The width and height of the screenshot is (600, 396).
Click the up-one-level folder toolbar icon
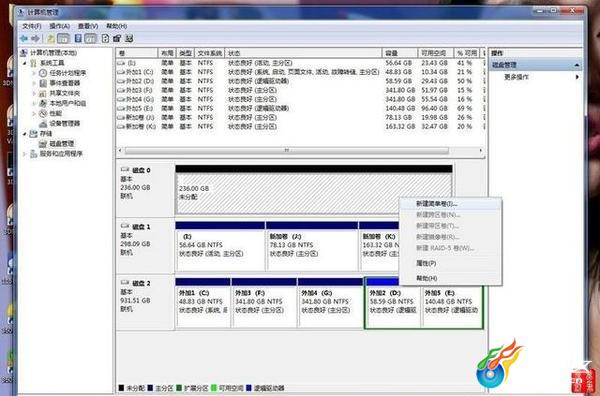point(51,38)
